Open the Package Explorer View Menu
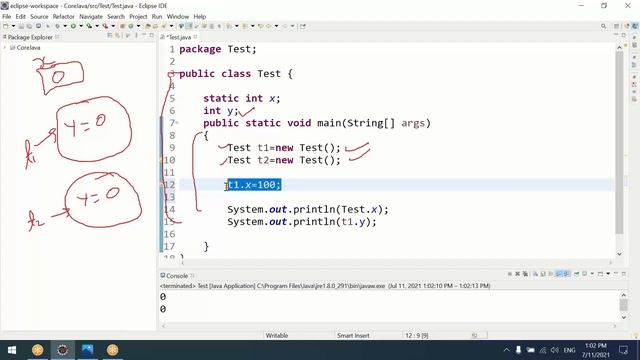Viewport: 640px width, 360px height. (x=136, y=36)
